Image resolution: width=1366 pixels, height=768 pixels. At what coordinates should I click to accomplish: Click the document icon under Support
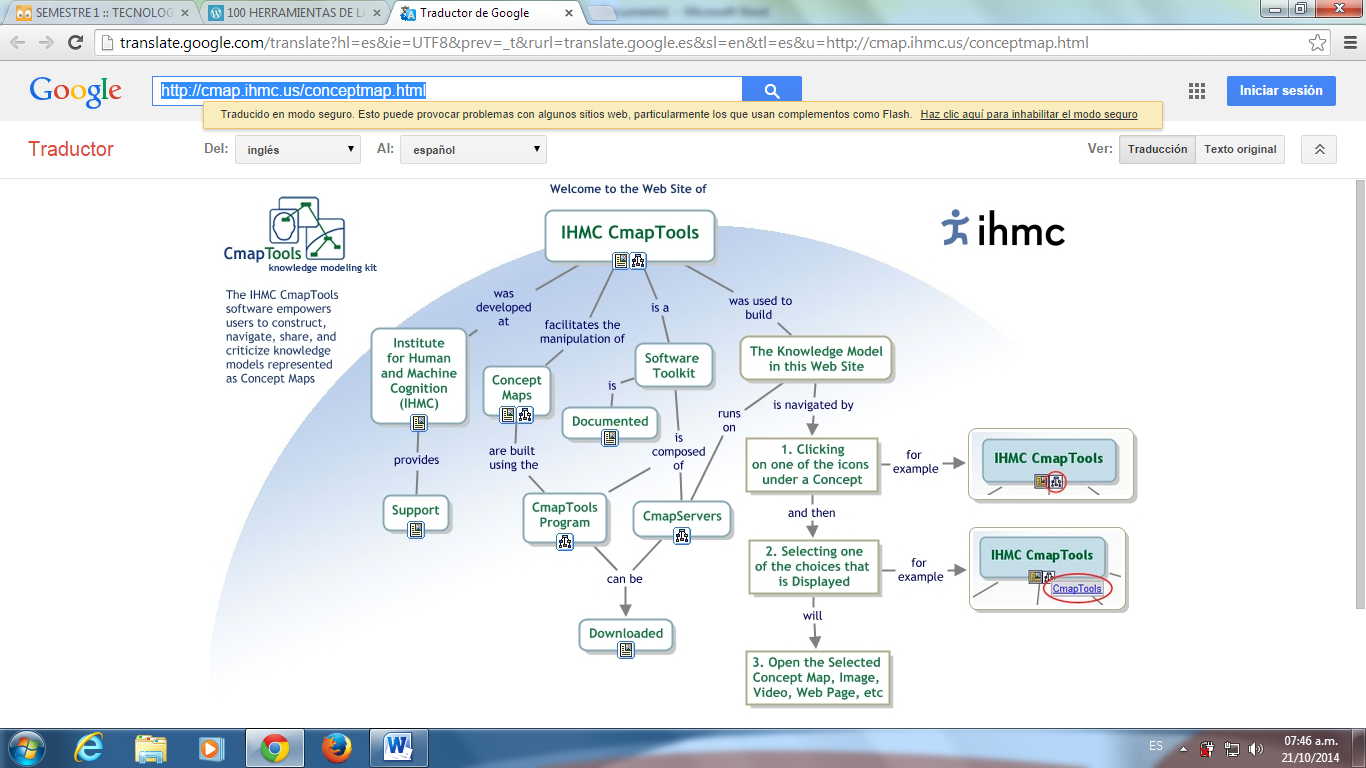(x=416, y=530)
